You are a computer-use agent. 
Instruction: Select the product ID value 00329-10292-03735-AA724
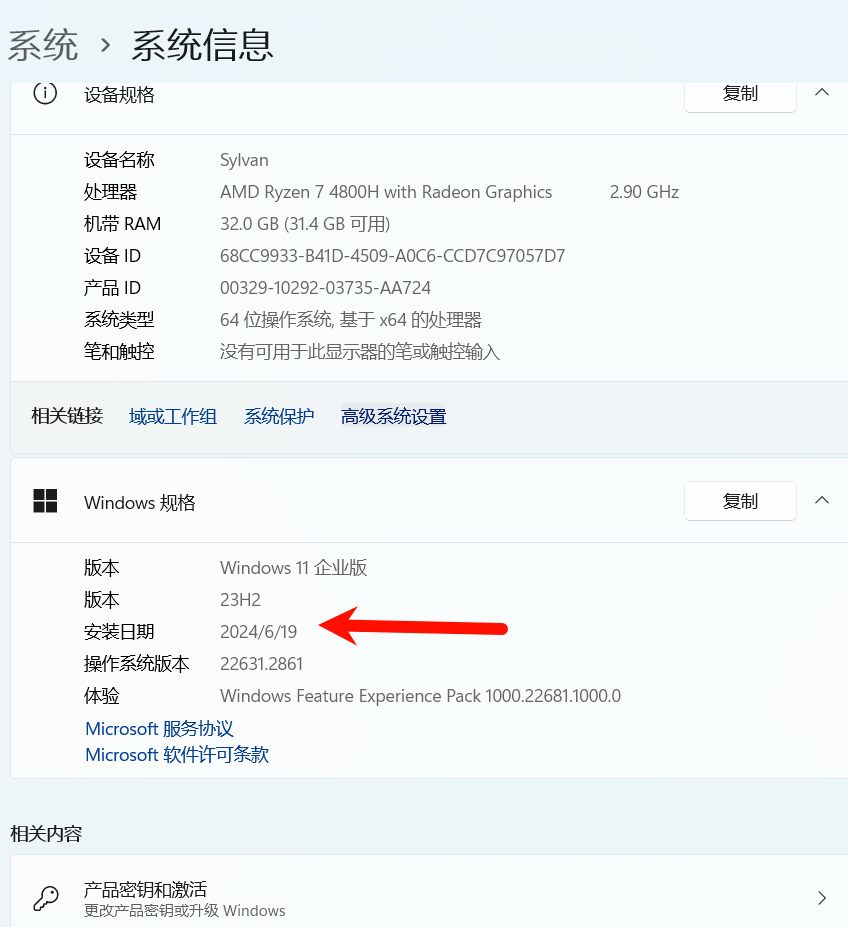pos(325,288)
